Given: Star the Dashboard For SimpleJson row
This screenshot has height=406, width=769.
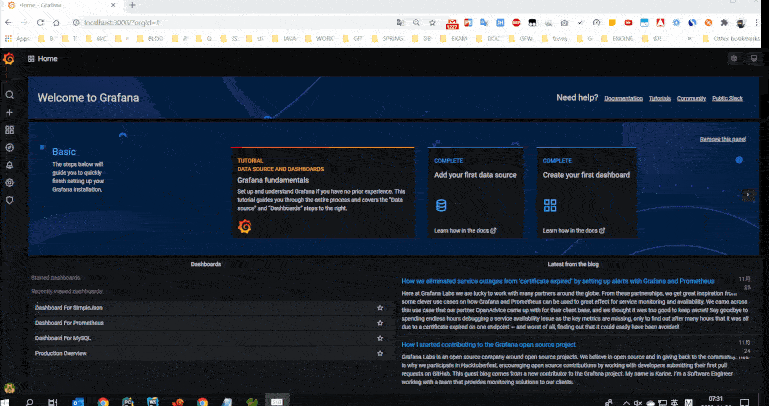Looking at the screenshot, I should (x=380, y=308).
